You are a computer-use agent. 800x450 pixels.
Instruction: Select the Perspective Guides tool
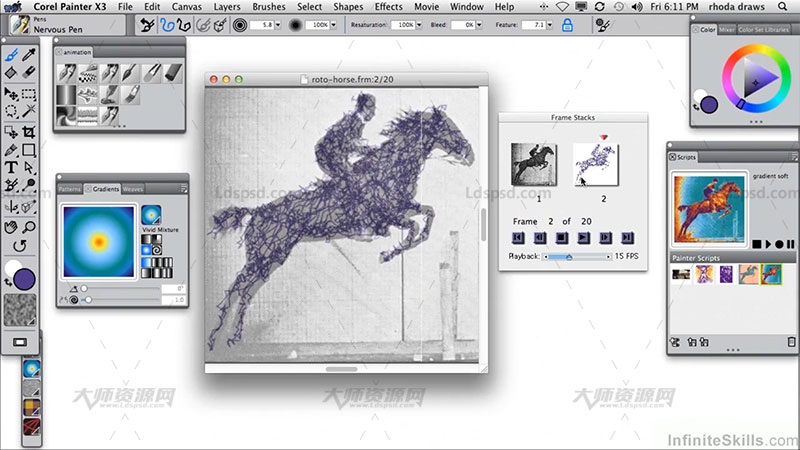click(x=29, y=207)
